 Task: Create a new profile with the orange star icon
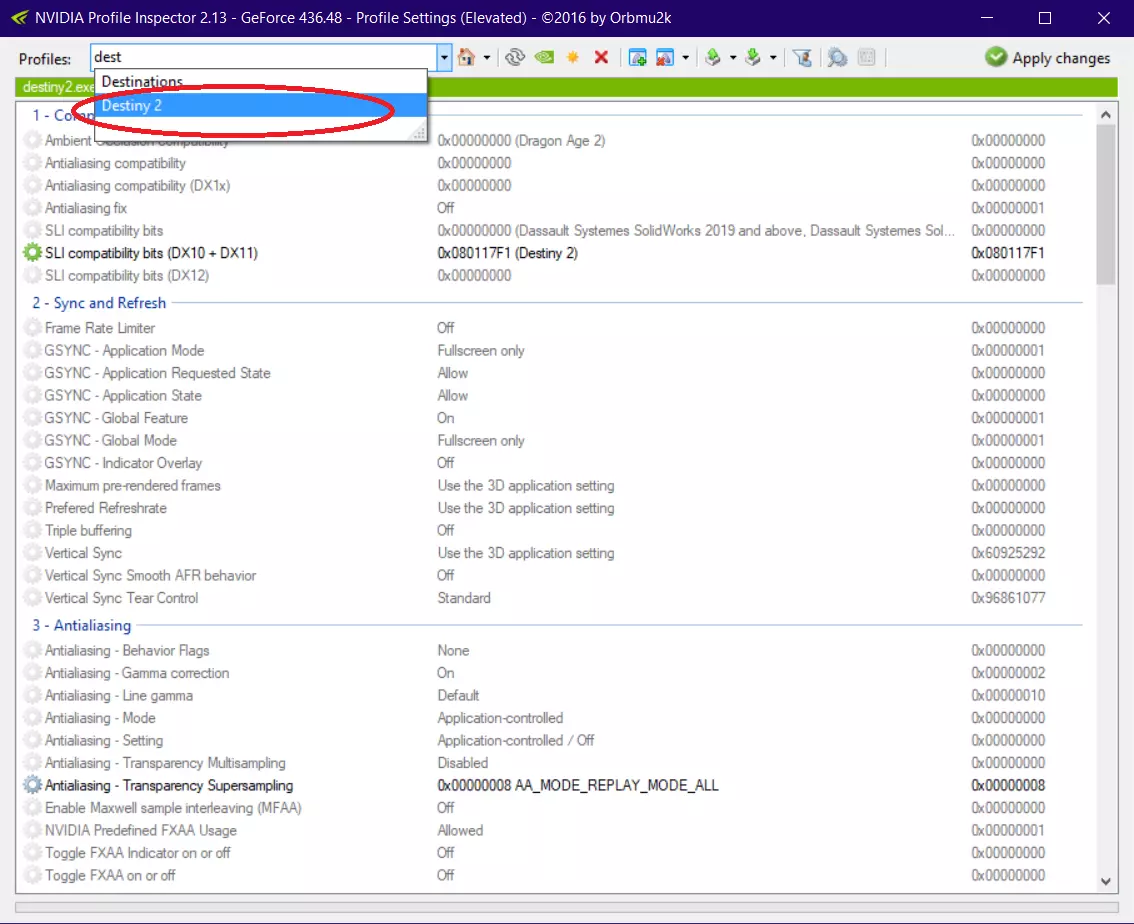[x=573, y=57]
